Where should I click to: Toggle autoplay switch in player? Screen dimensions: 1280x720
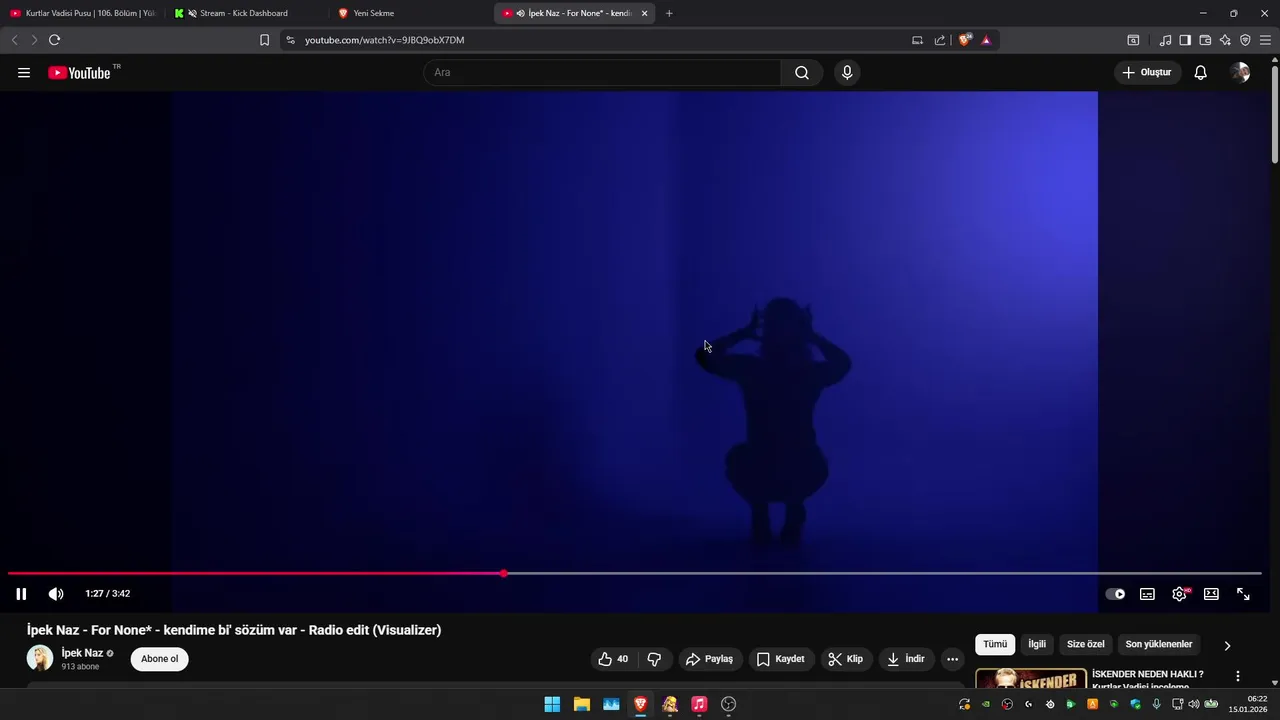coord(1115,594)
